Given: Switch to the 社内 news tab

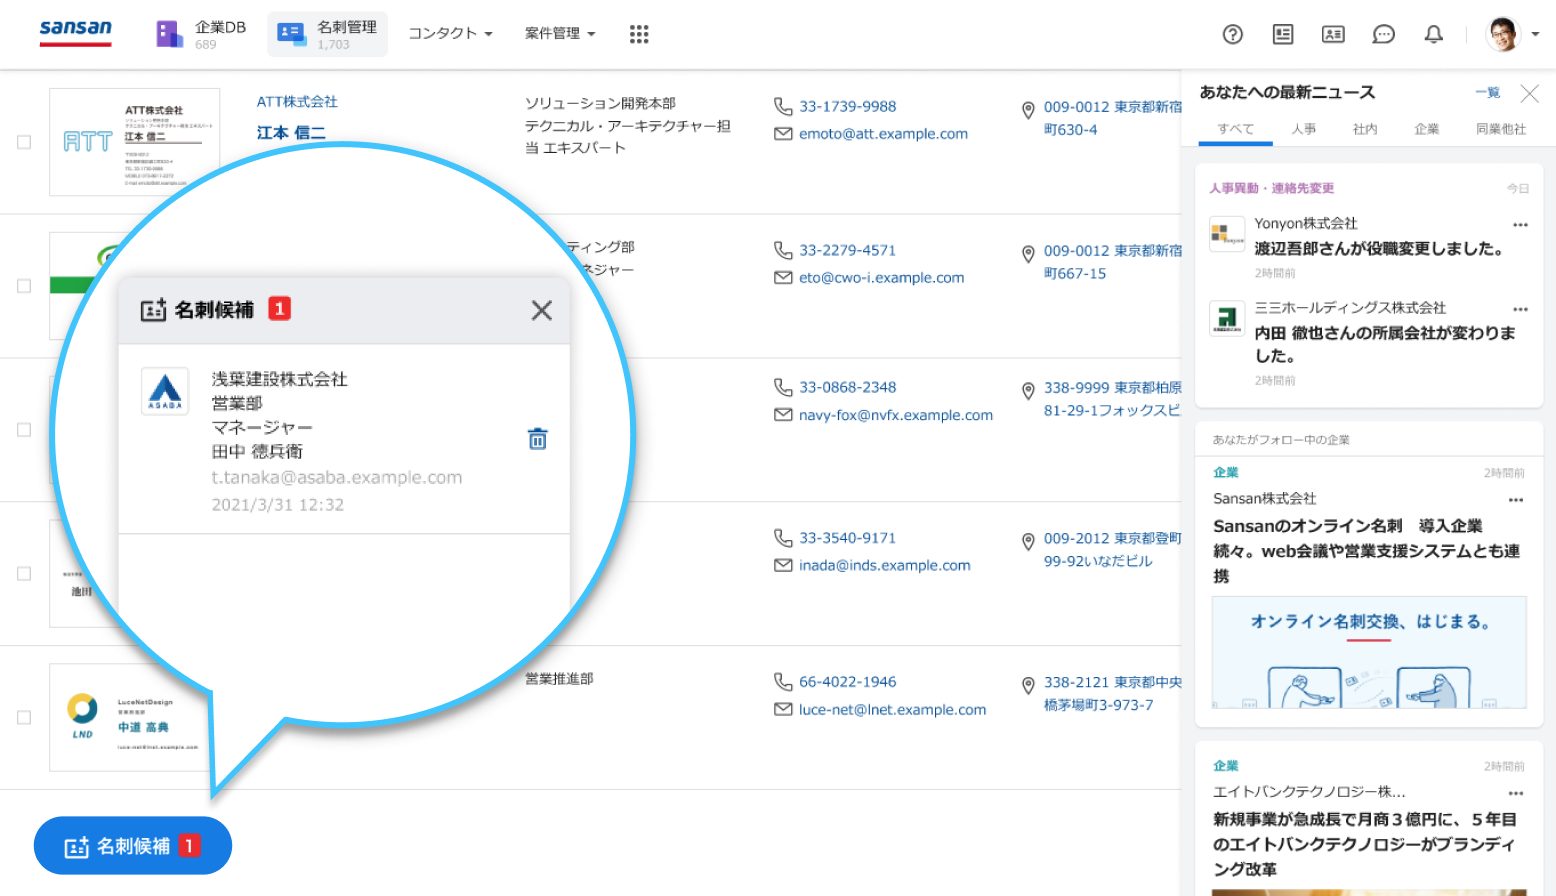Looking at the screenshot, I should point(1365,129).
